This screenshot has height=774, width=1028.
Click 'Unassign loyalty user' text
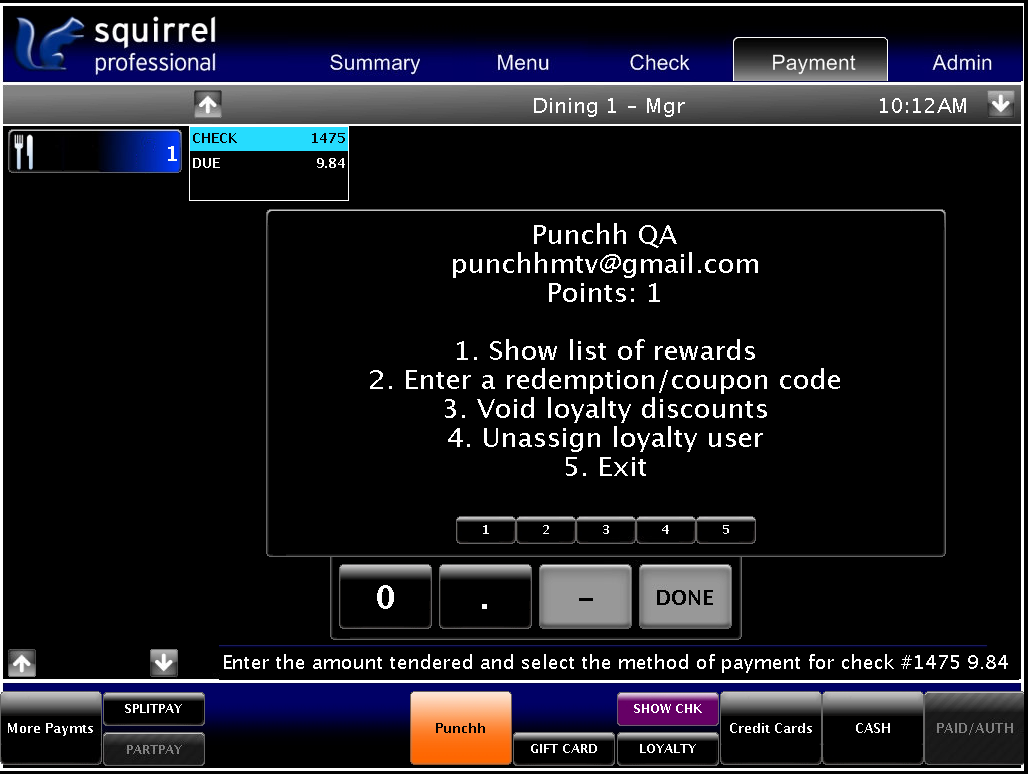point(622,438)
